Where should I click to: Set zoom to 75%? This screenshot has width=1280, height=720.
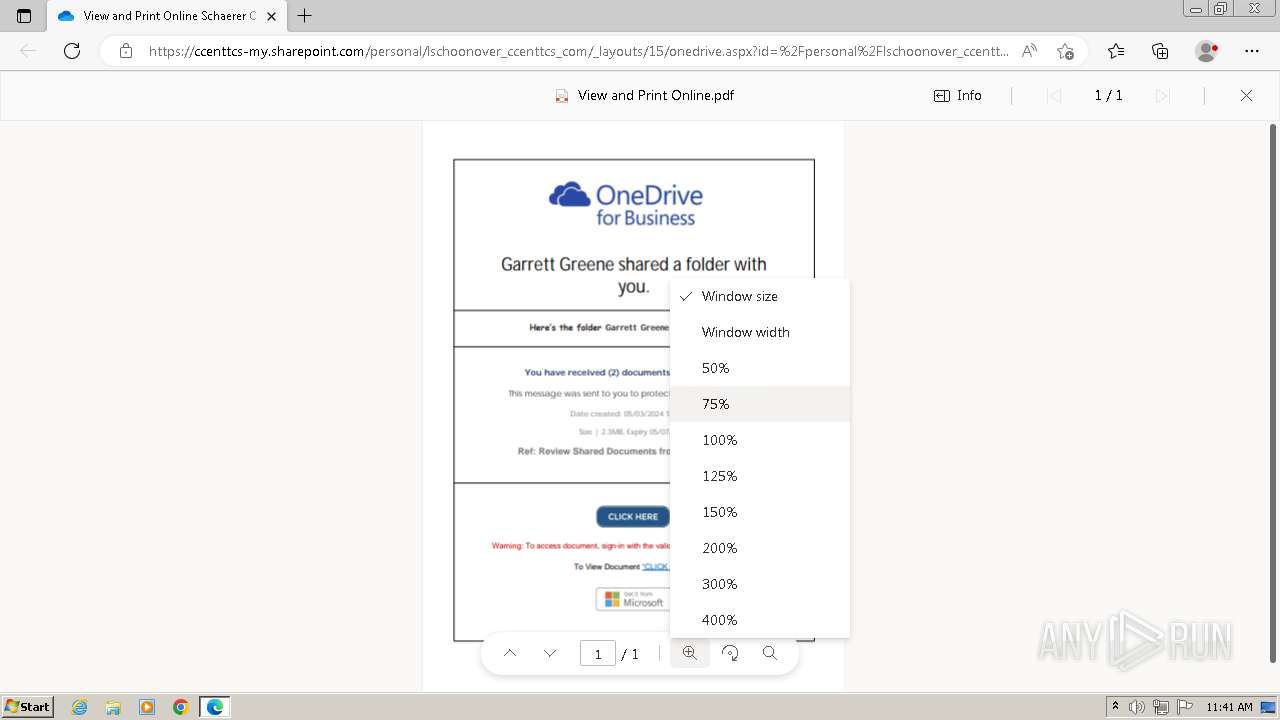[760, 404]
